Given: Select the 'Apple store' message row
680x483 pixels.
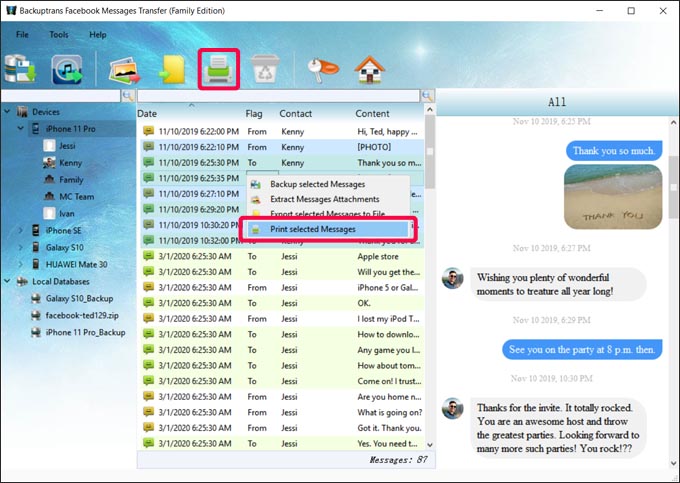Looking at the screenshot, I should [x=282, y=256].
